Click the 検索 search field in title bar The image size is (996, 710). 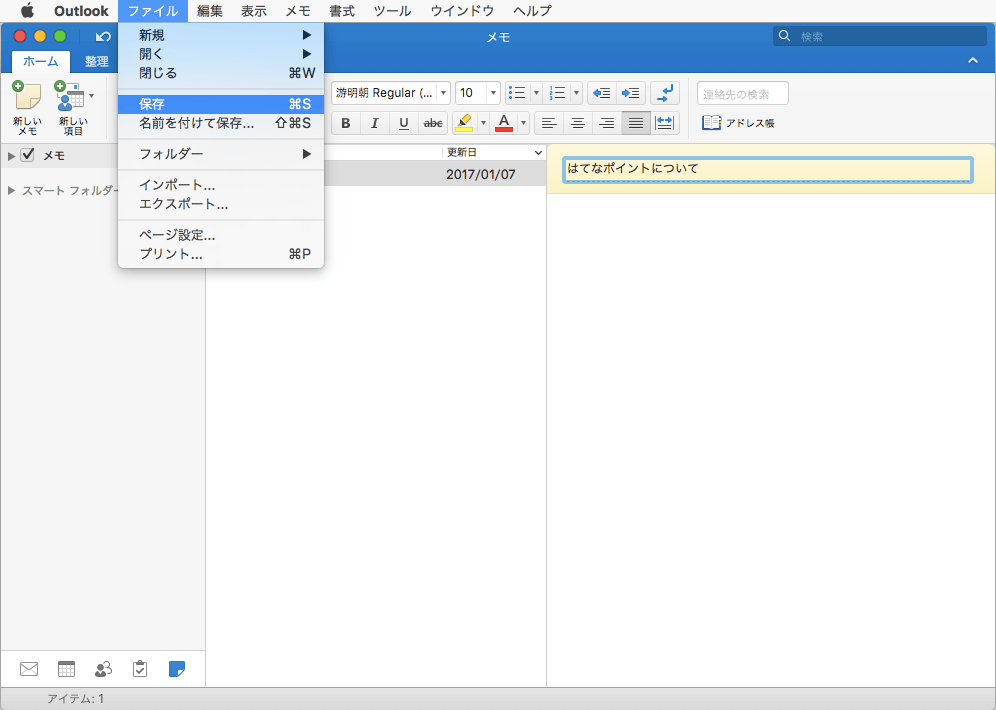(x=880, y=36)
